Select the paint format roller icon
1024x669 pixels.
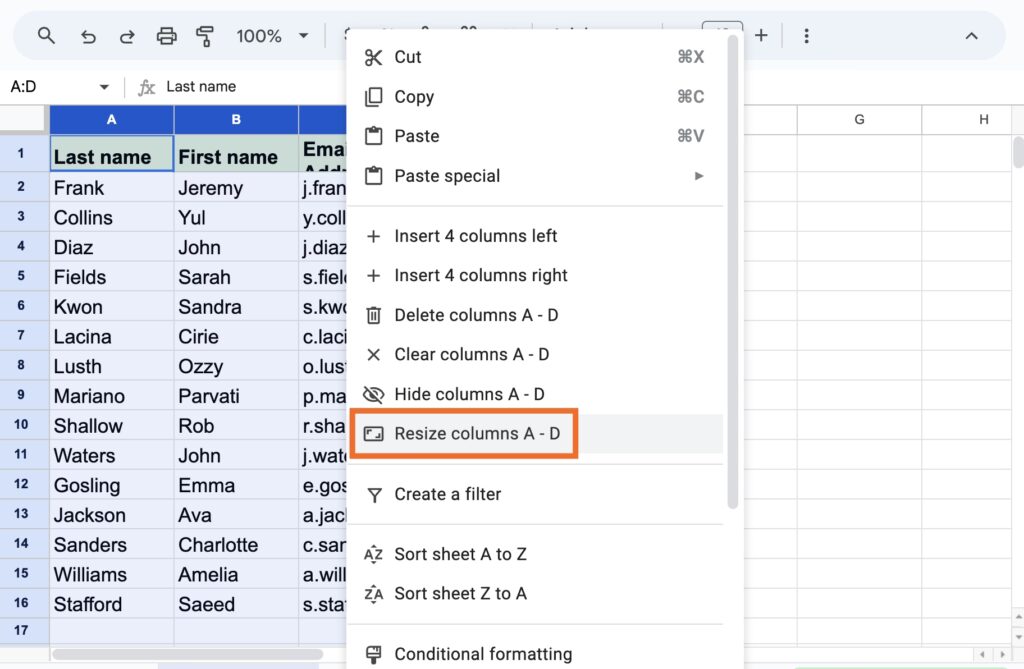[205, 36]
